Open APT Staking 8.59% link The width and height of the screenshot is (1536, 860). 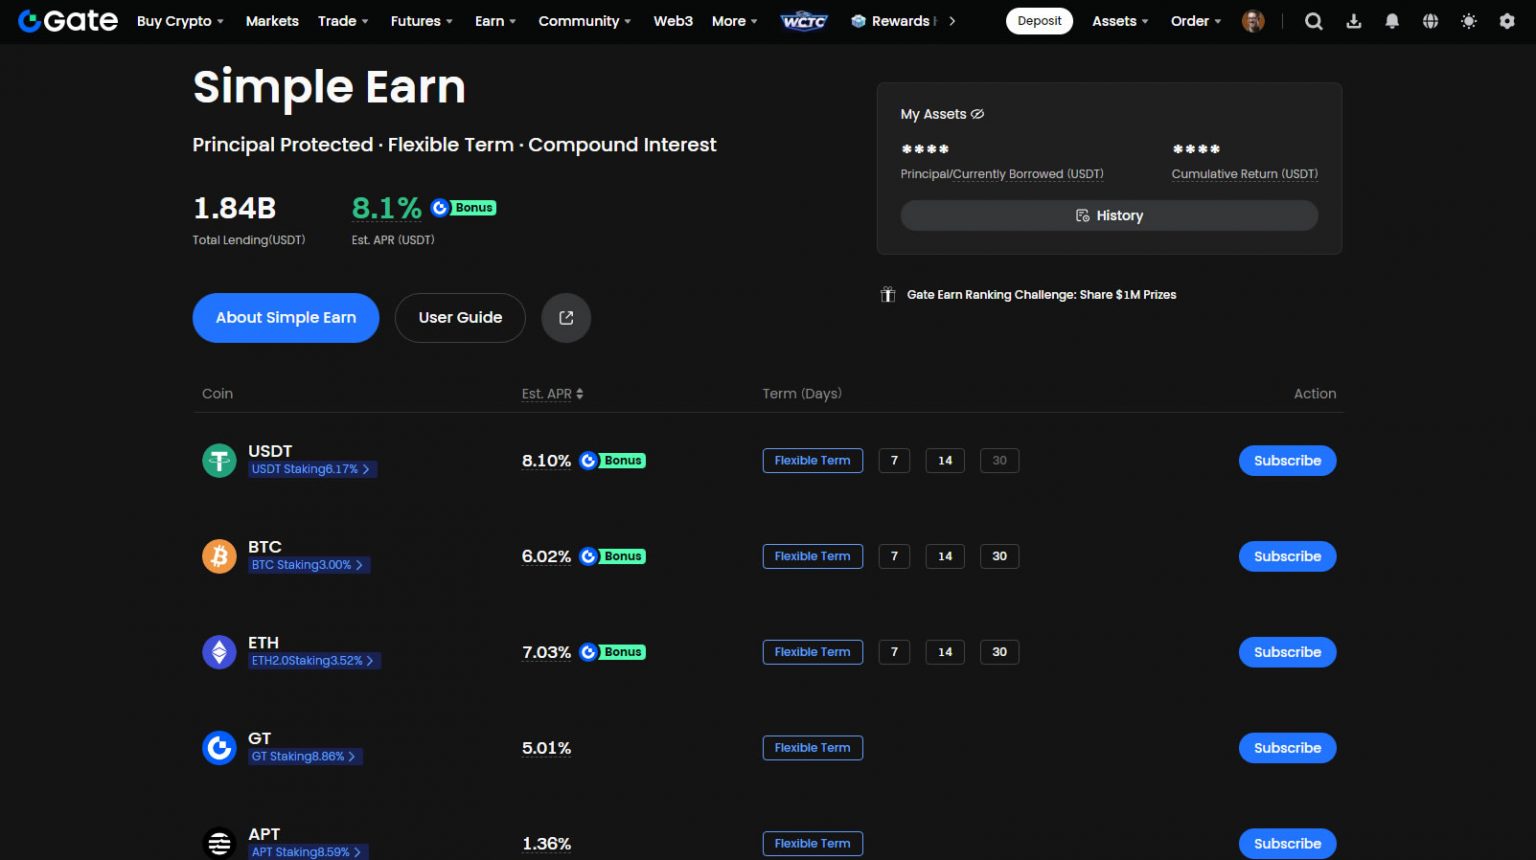tap(307, 852)
